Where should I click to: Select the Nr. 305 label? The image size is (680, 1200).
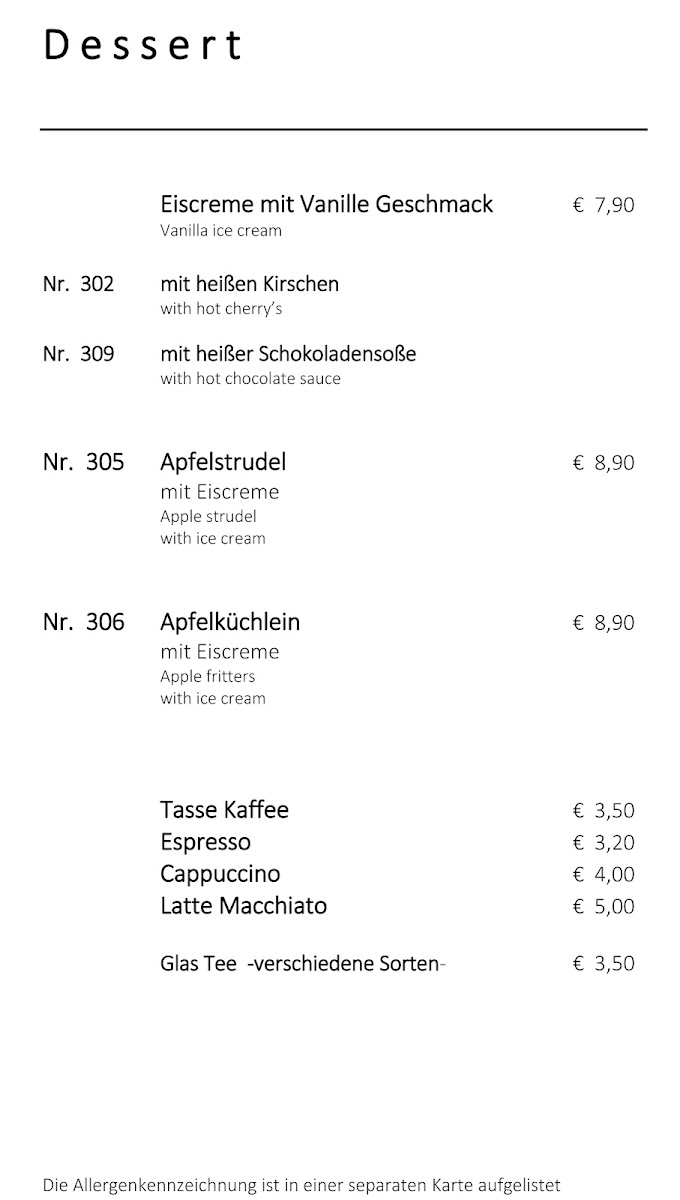click(x=84, y=462)
